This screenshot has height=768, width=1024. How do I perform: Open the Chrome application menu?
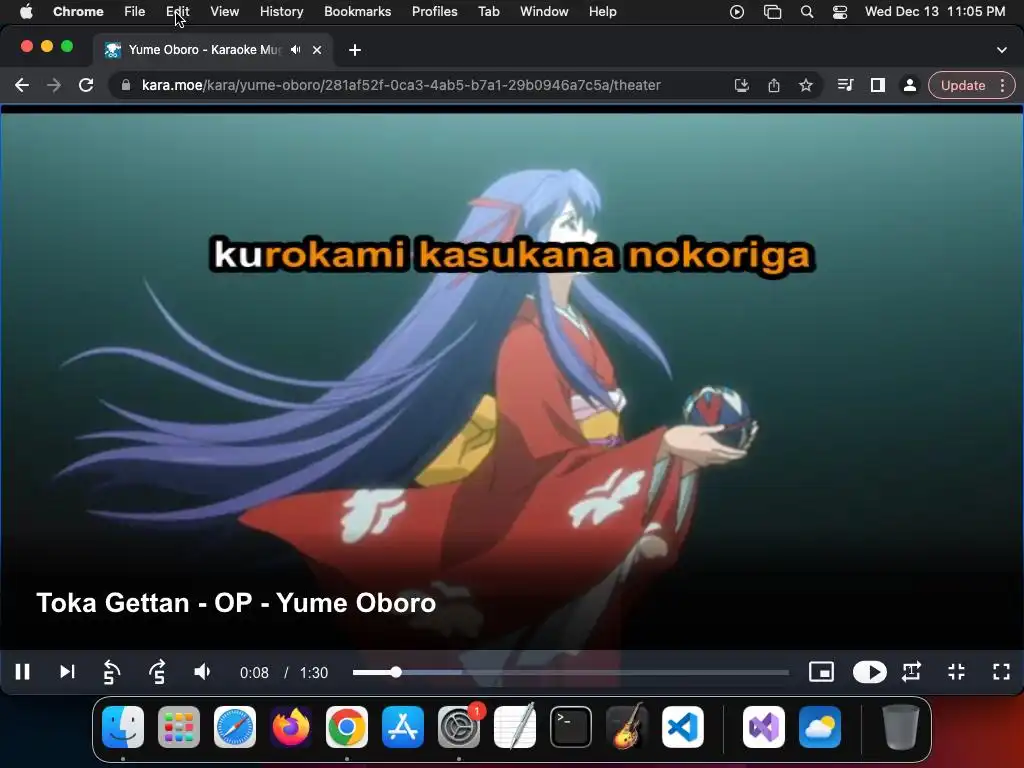[x=78, y=12]
